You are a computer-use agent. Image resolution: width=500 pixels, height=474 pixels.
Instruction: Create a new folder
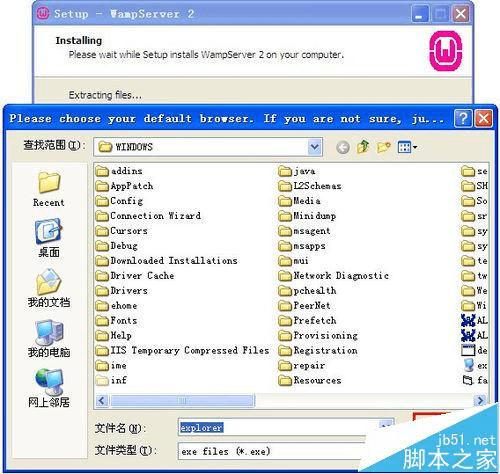[384, 147]
